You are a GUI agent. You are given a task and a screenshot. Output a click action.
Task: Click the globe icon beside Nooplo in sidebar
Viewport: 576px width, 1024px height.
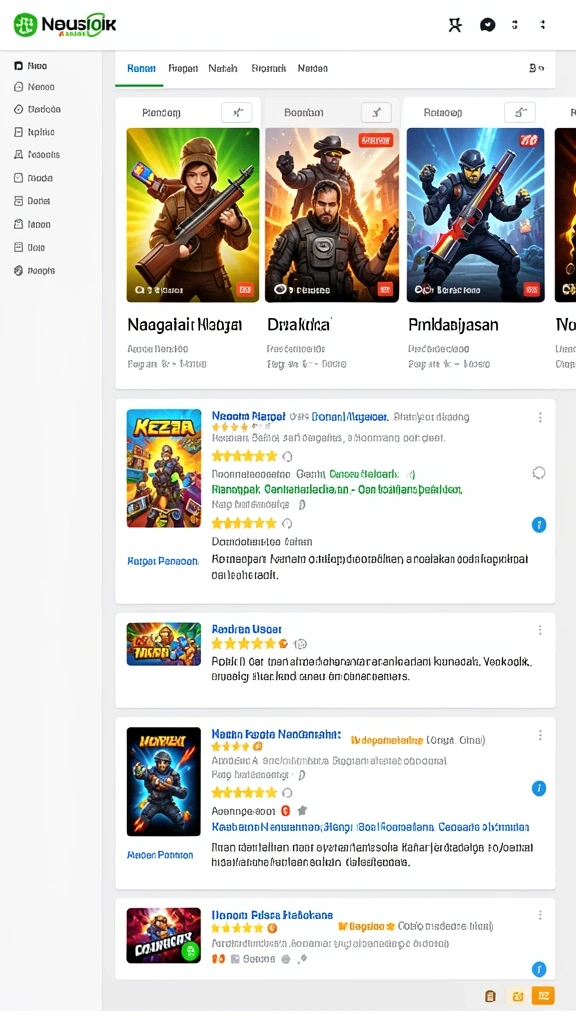tap(18, 270)
